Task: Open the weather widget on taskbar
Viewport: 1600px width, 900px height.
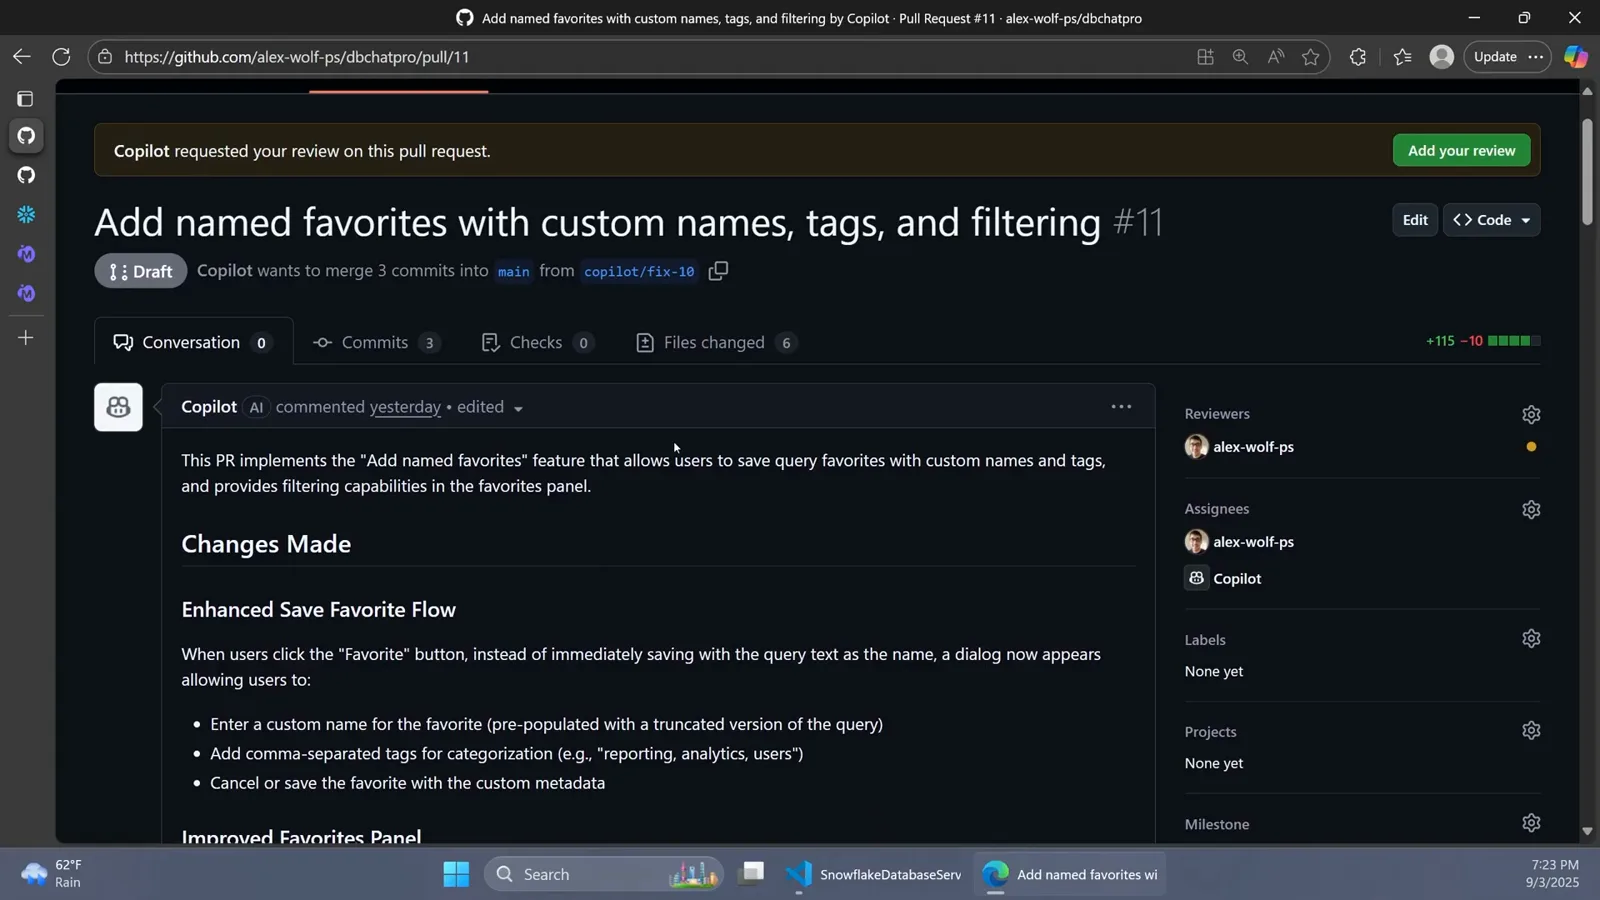Action: 52,874
